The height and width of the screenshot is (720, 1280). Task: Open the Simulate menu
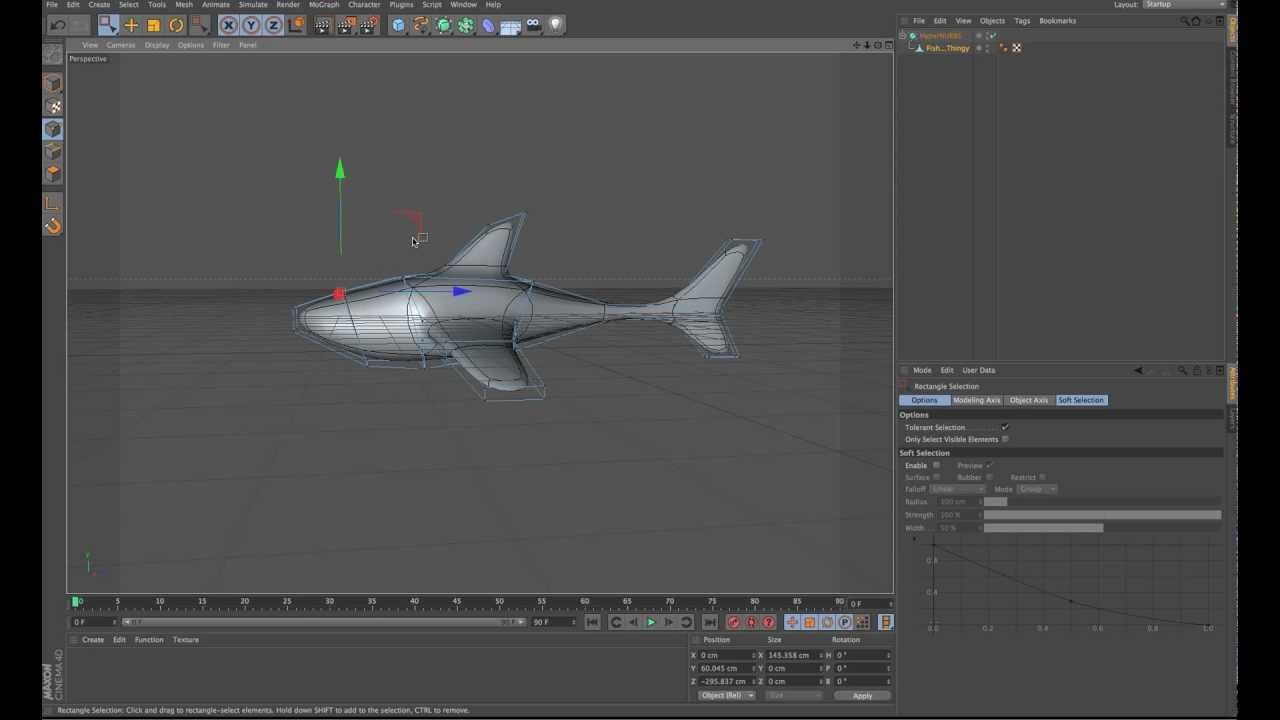pyautogui.click(x=253, y=5)
